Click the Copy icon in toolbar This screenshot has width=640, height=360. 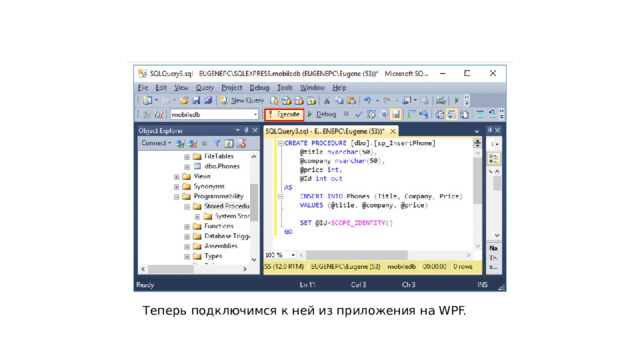(339, 100)
